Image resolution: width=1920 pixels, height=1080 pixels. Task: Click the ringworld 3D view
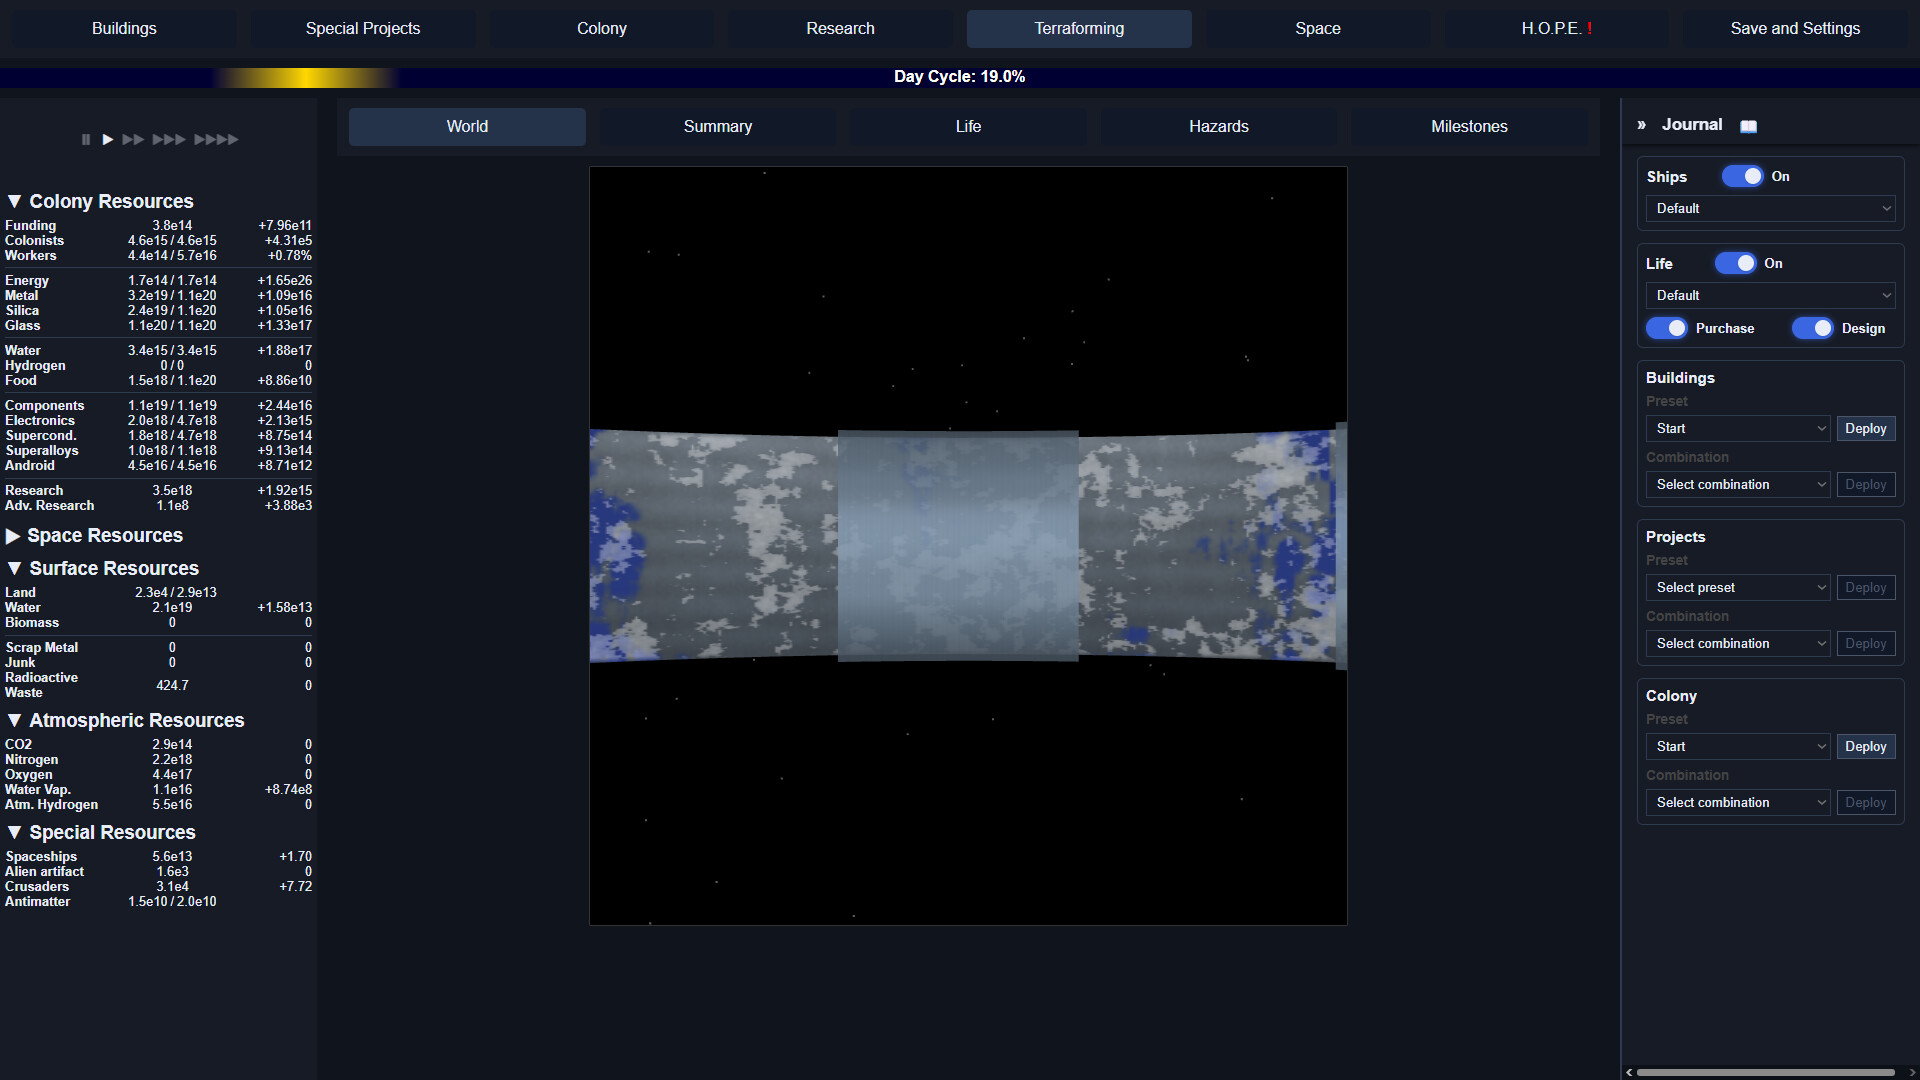(x=968, y=546)
